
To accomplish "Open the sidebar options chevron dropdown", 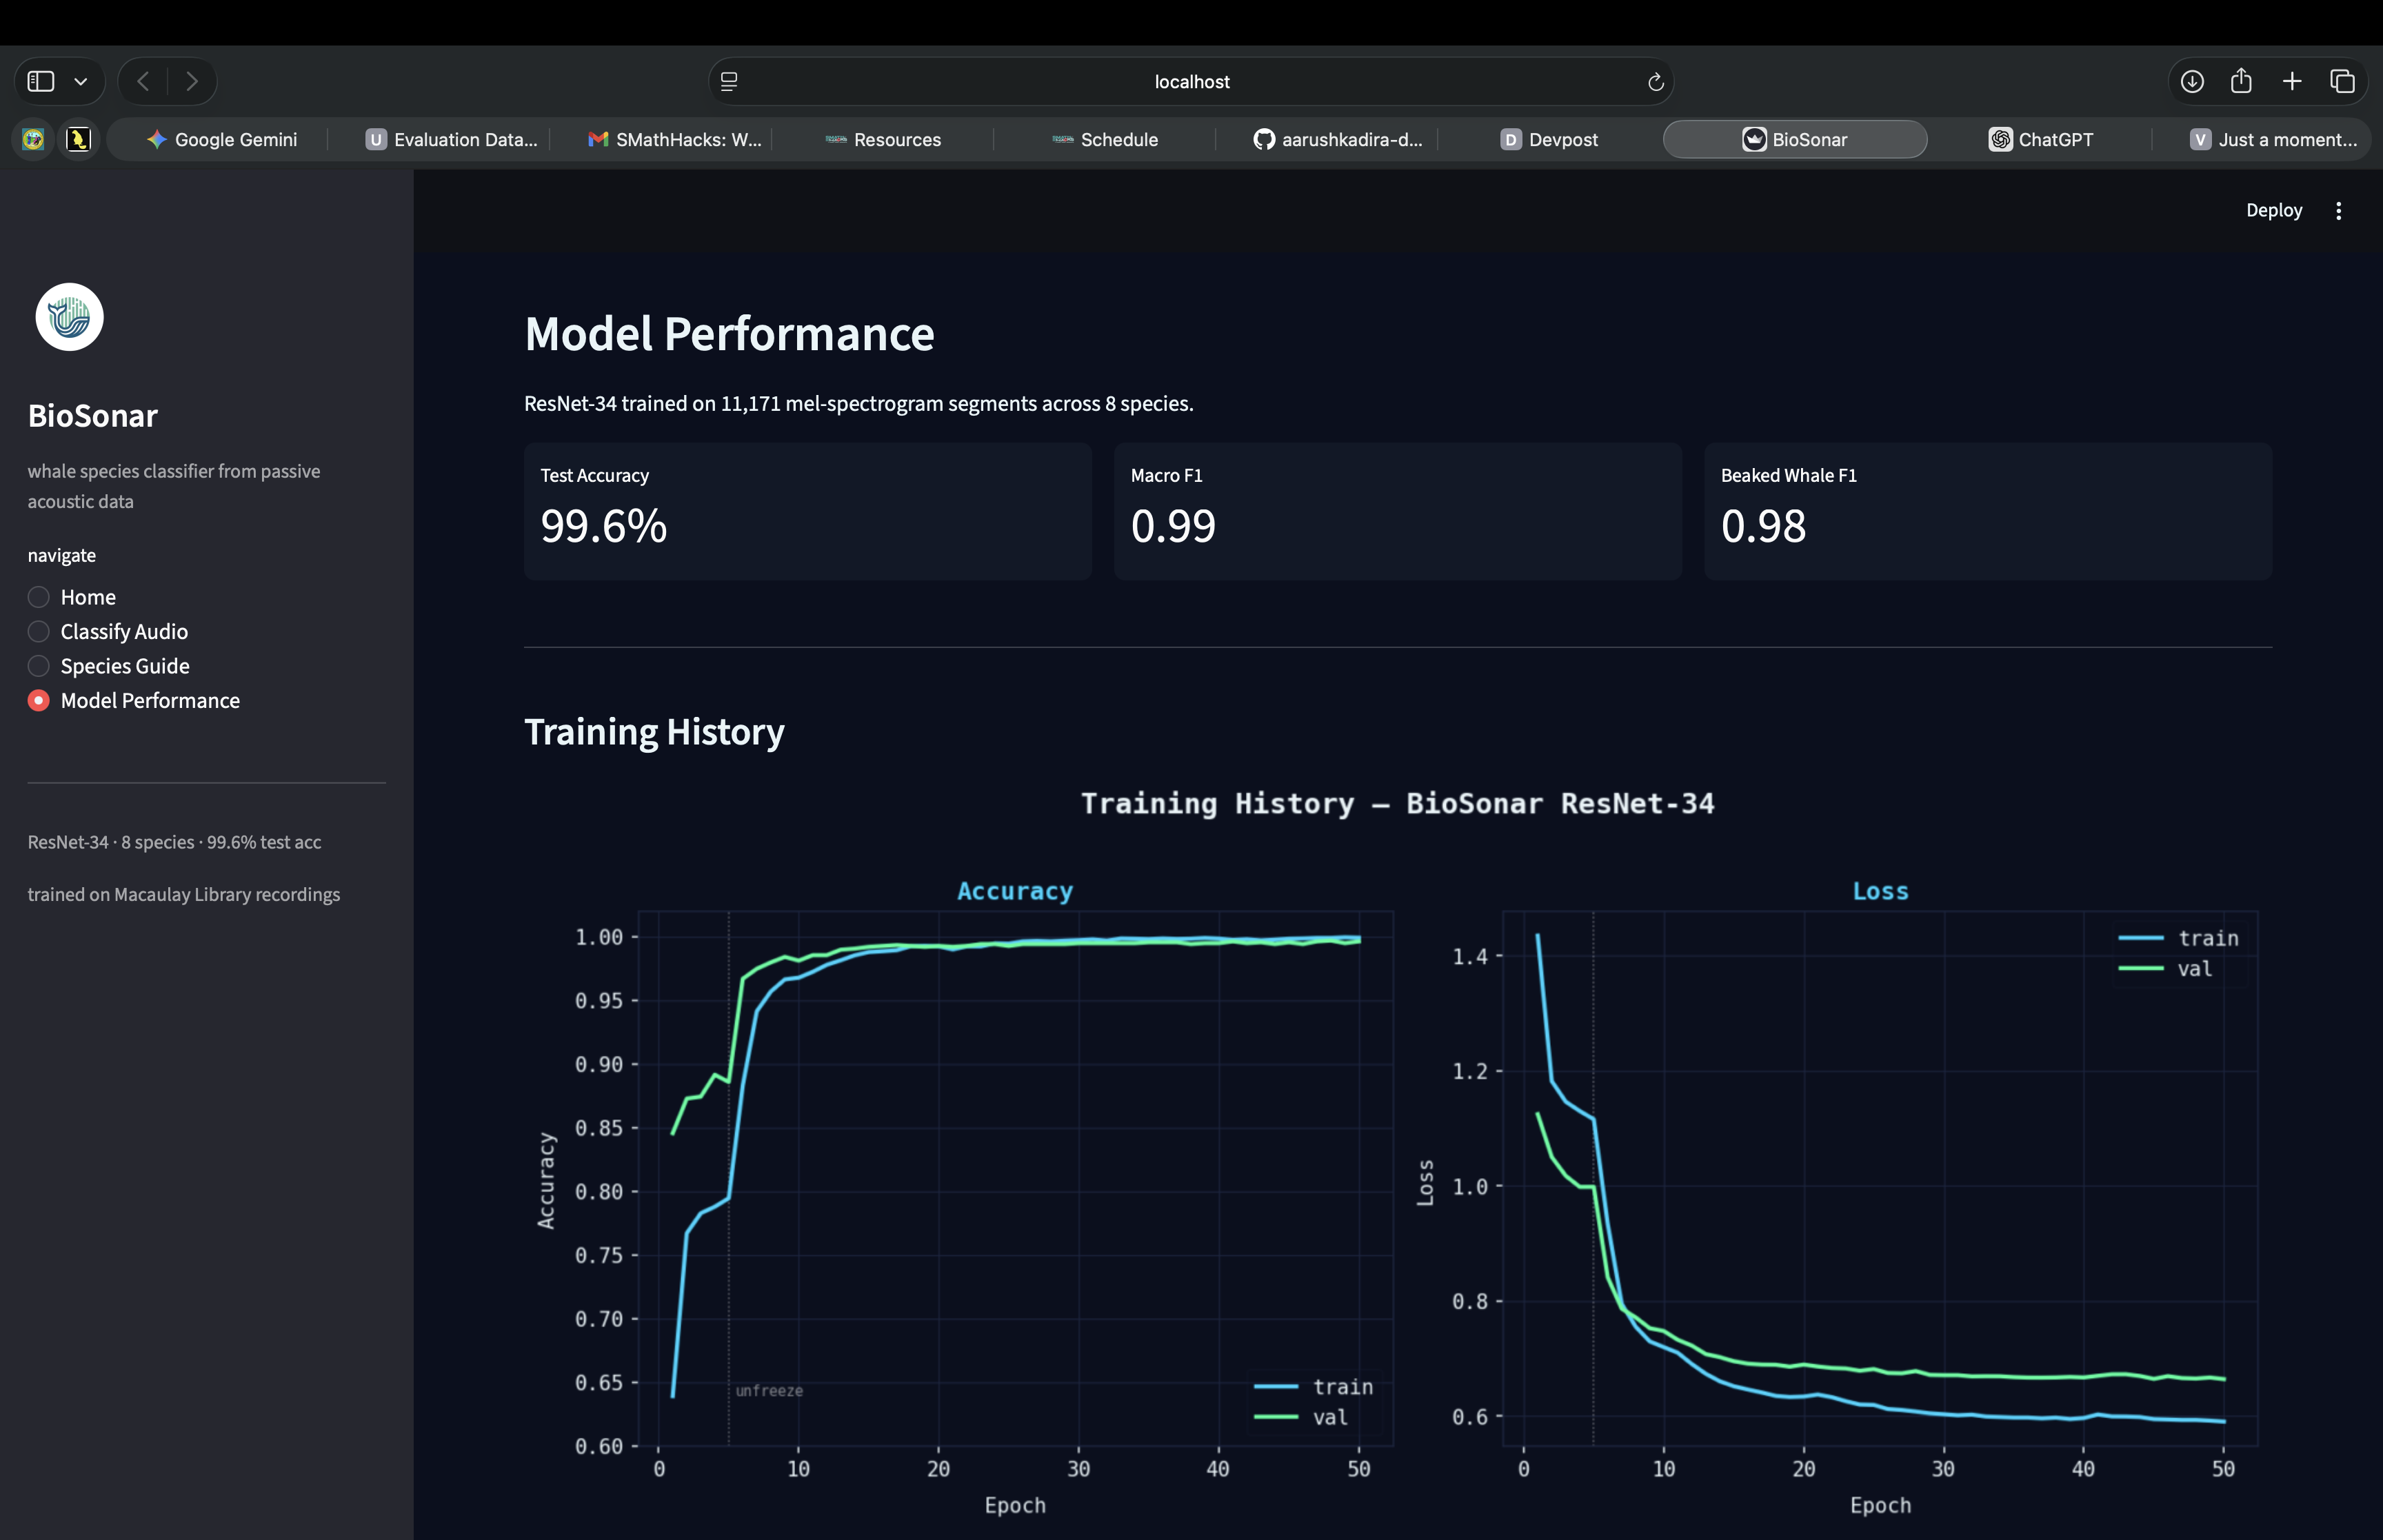I will pyautogui.click(x=81, y=82).
